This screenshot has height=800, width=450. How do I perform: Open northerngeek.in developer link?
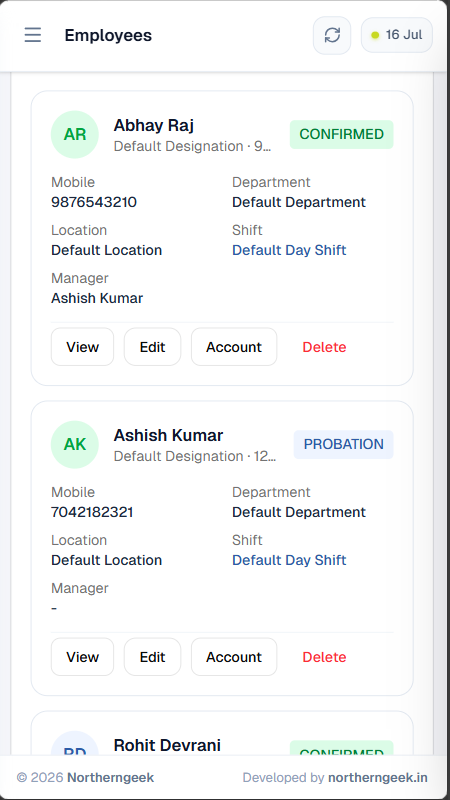click(378, 778)
